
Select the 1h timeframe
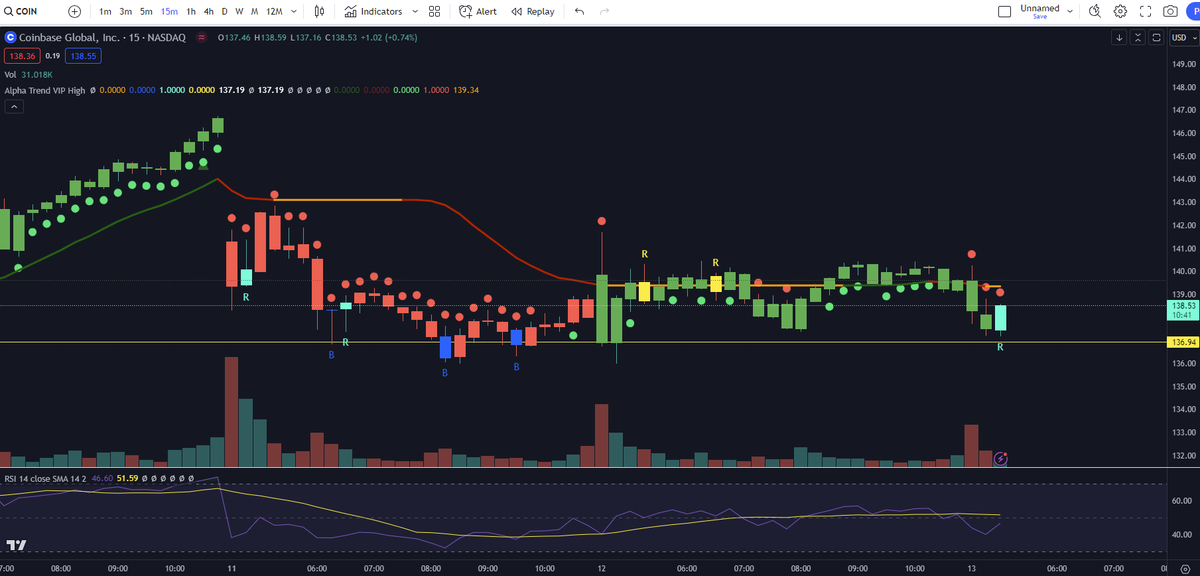191,11
